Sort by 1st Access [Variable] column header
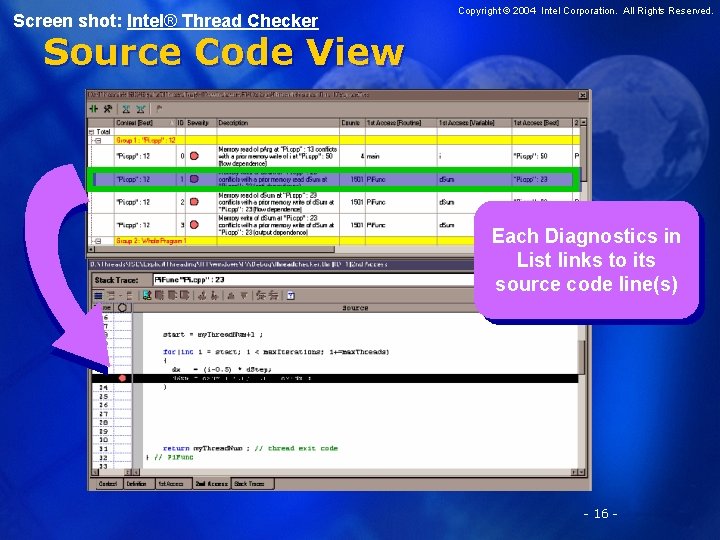The height and width of the screenshot is (540, 720). (474, 123)
